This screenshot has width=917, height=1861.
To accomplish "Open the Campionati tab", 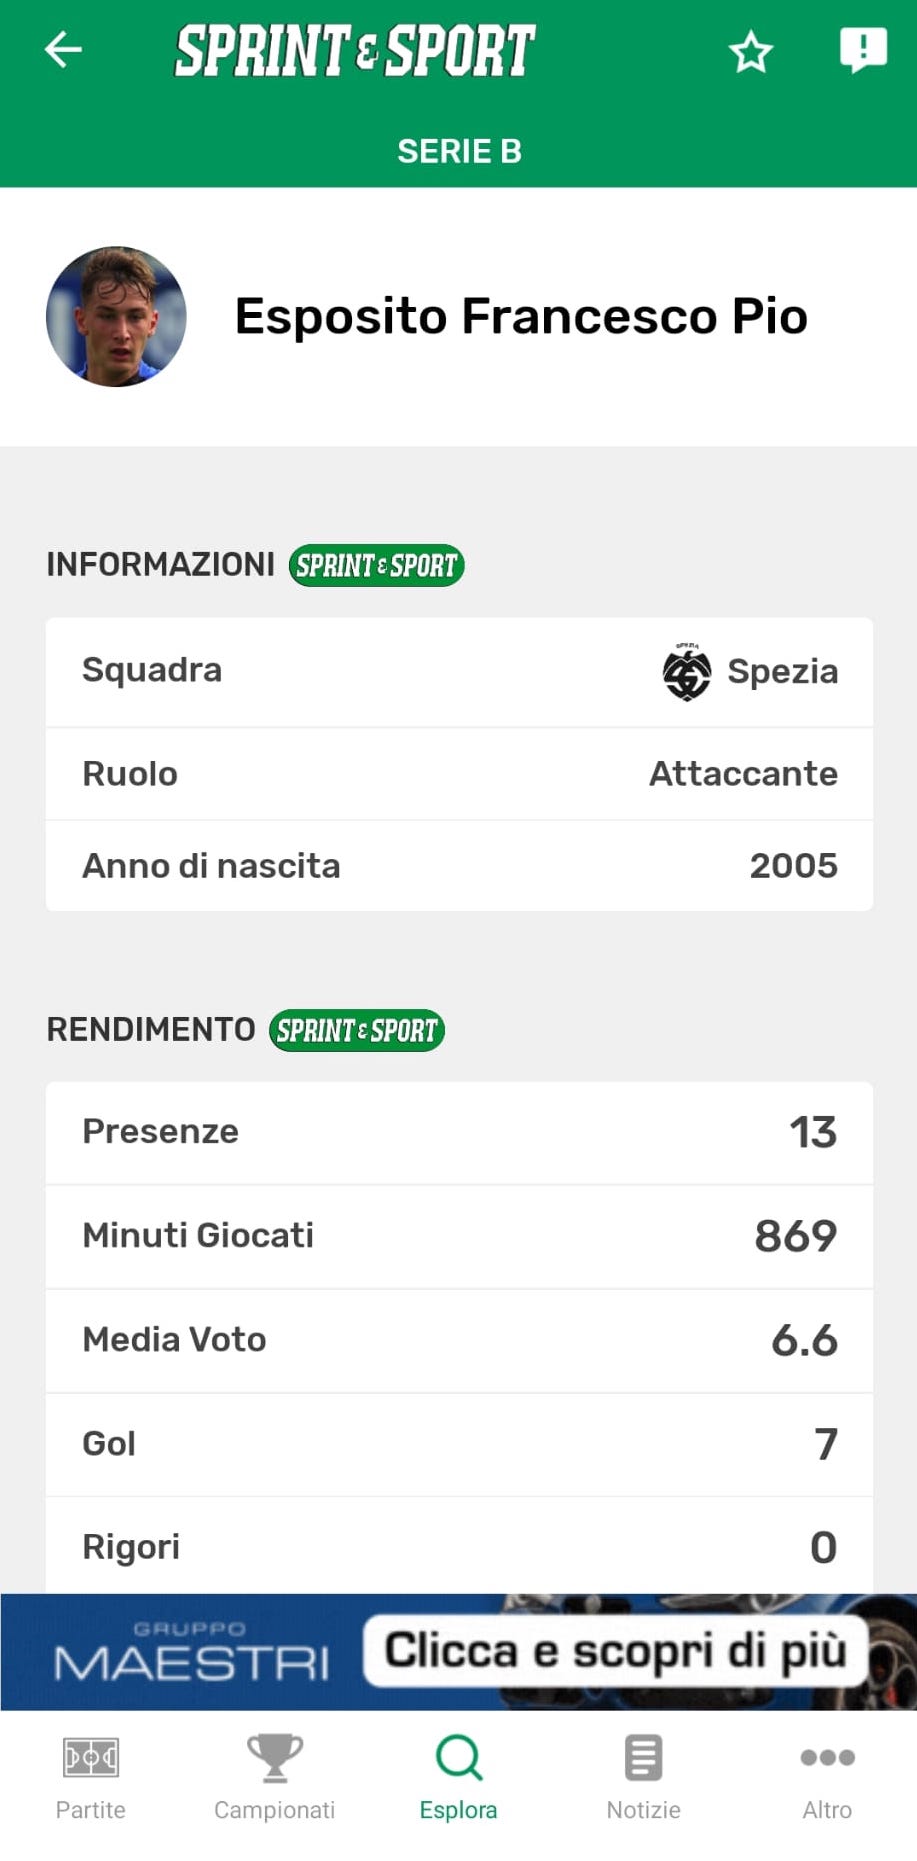I will (274, 1777).
